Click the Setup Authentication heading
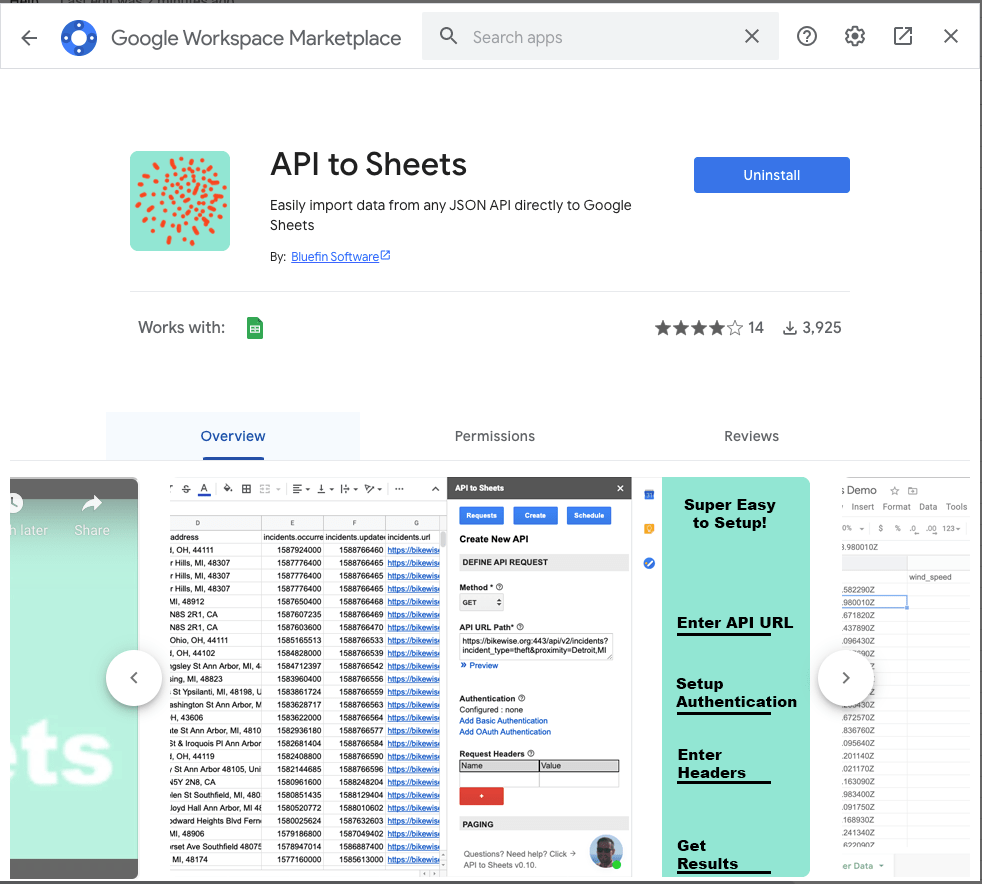 [x=736, y=693]
